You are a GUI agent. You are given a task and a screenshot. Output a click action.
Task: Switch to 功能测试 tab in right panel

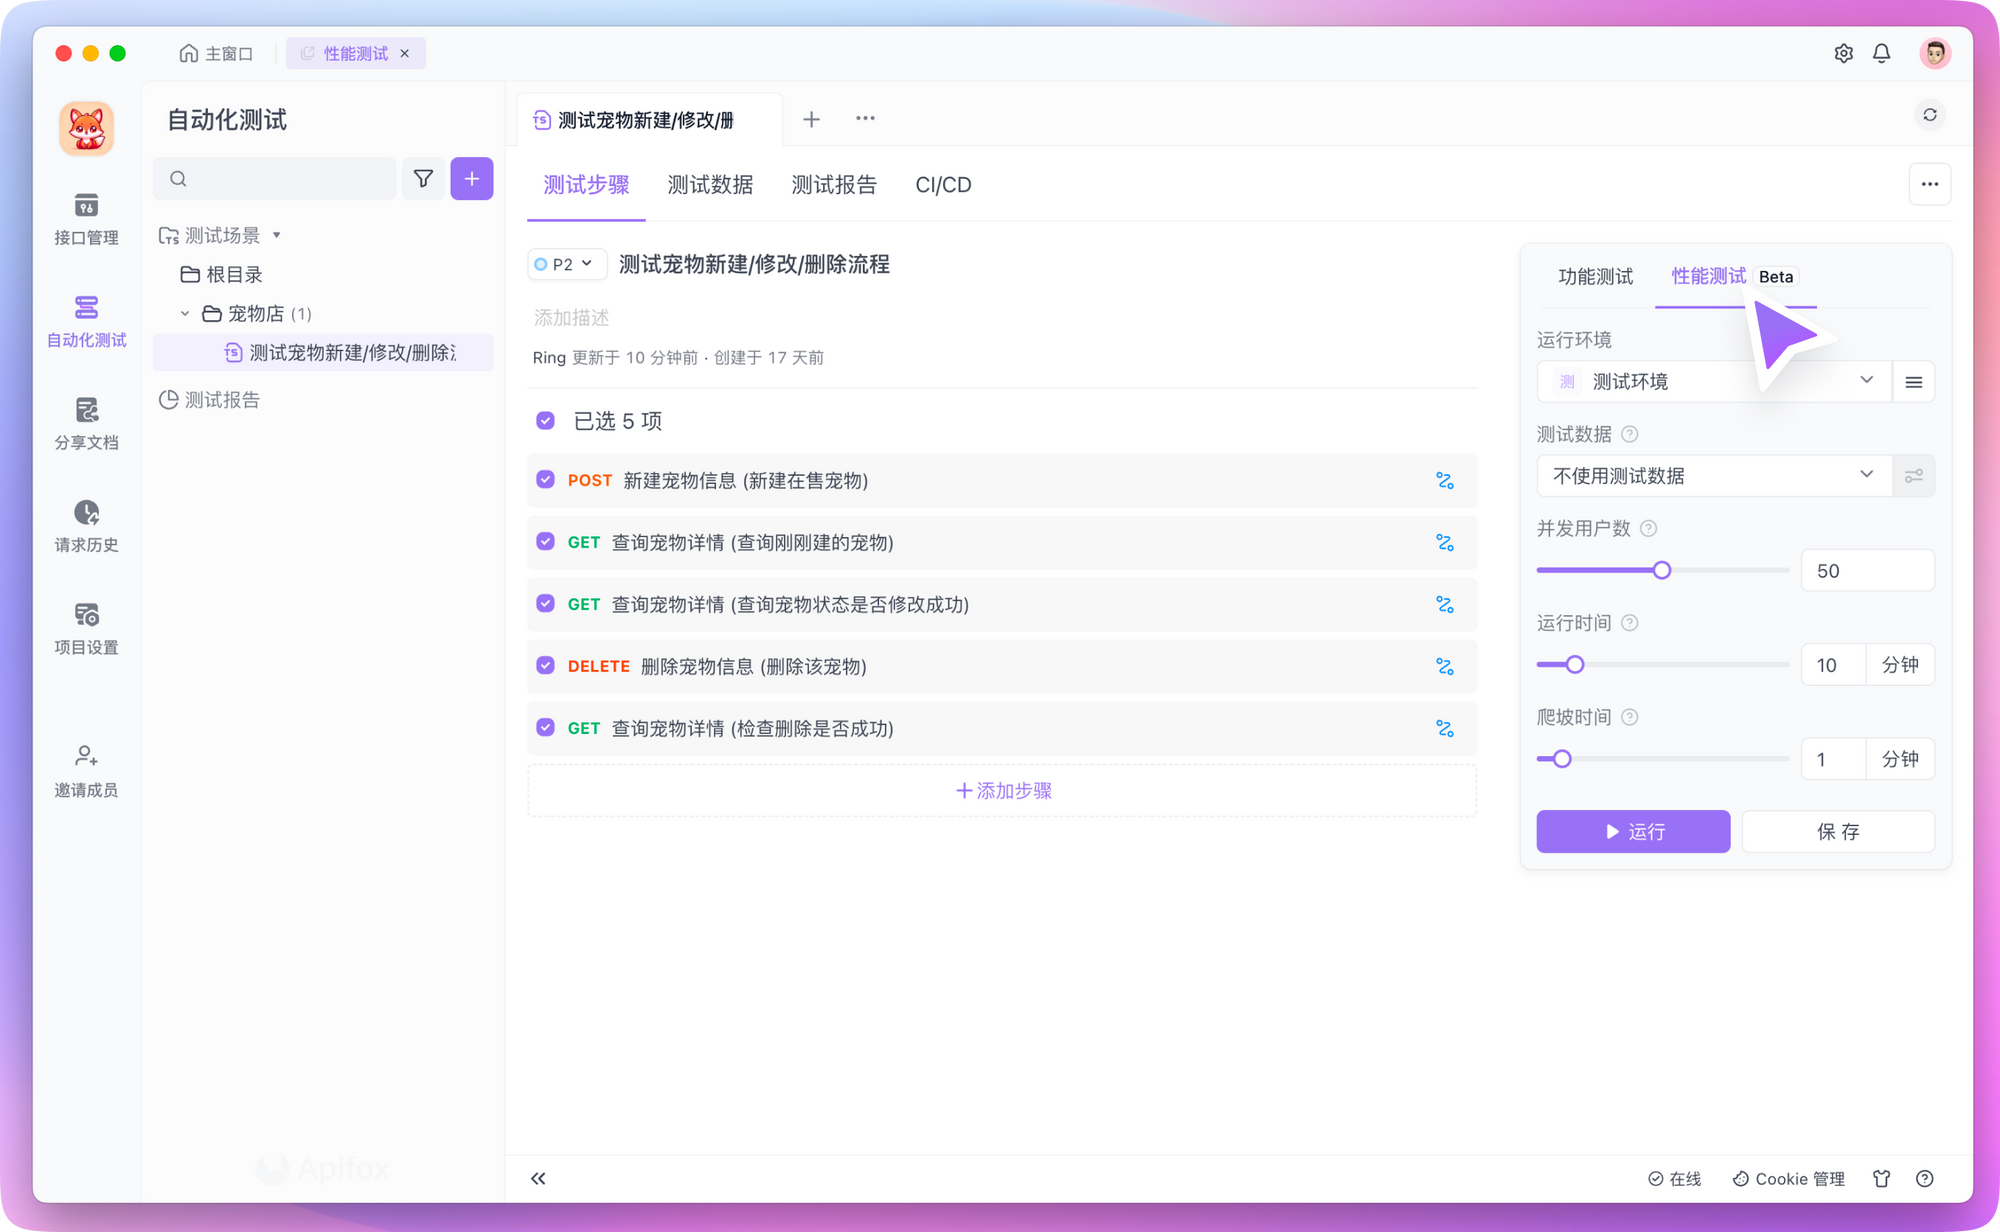click(x=1589, y=276)
